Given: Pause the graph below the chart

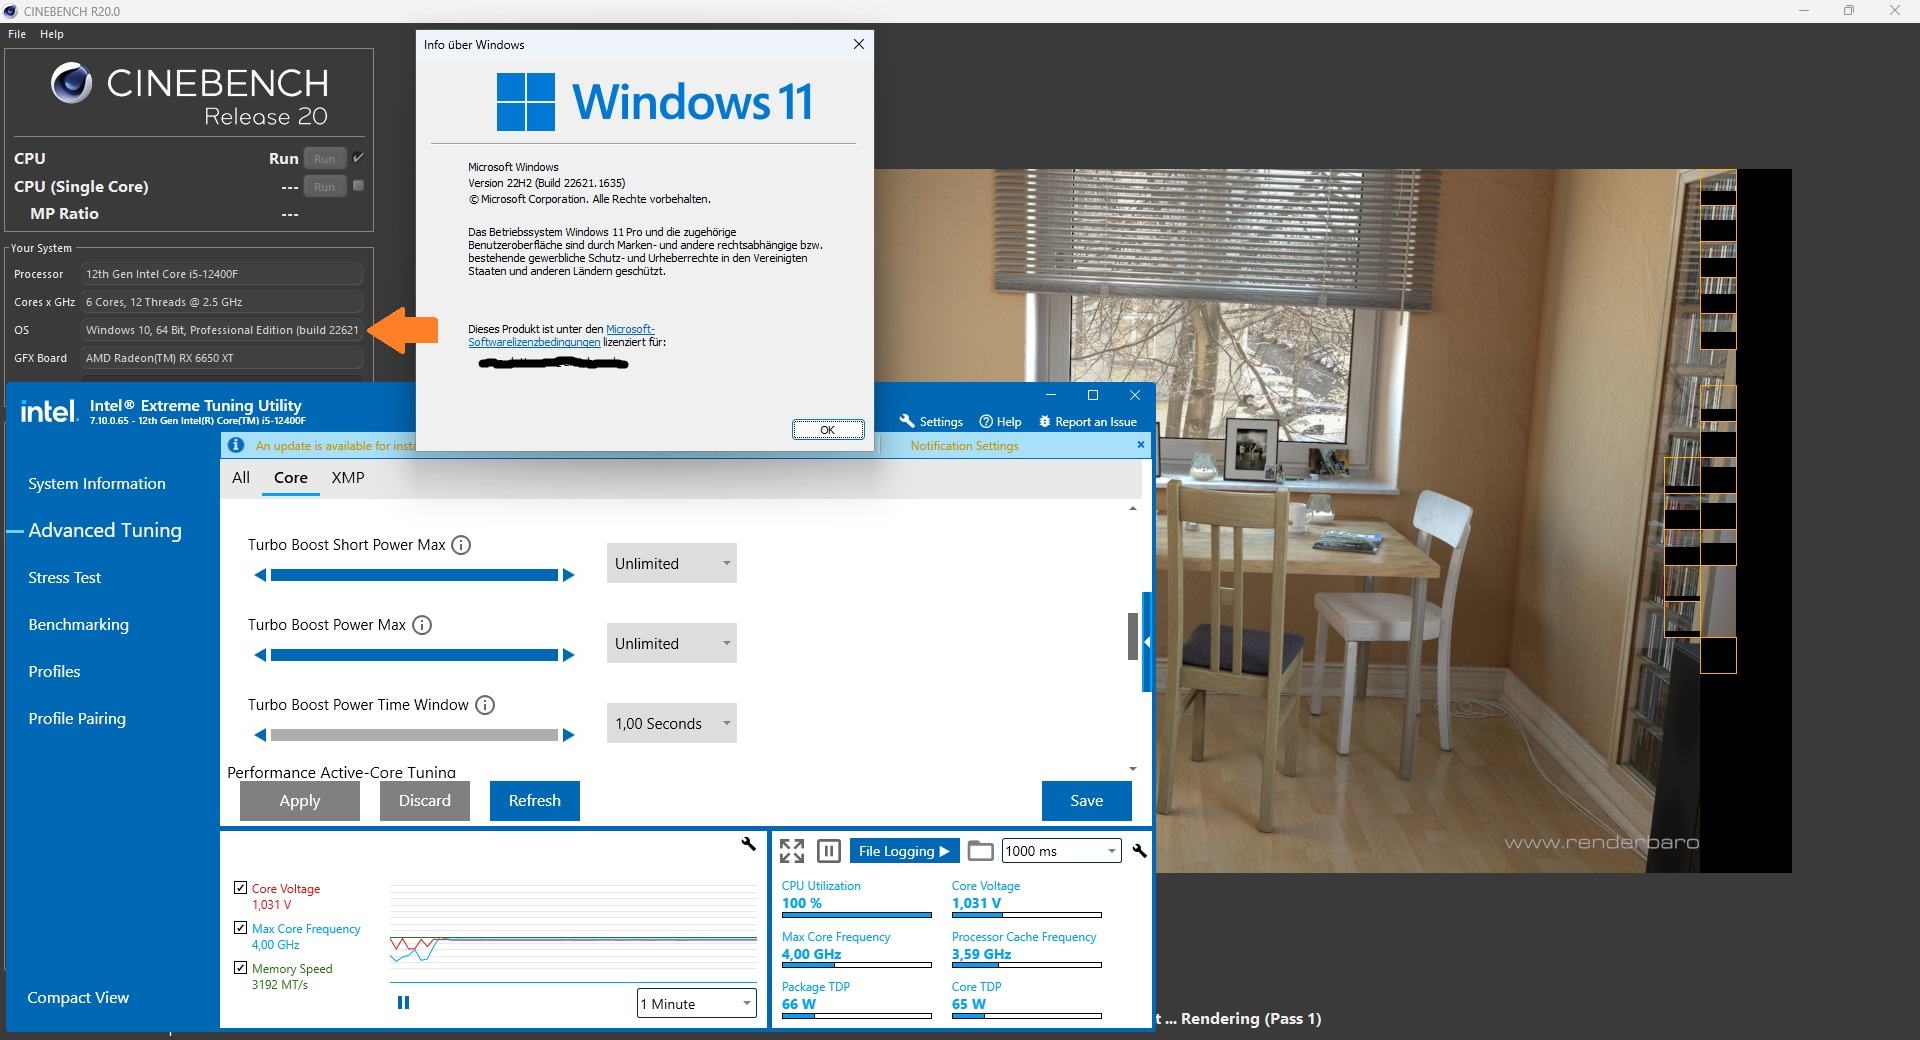Looking at the screenshot, I should point(404,1002).
